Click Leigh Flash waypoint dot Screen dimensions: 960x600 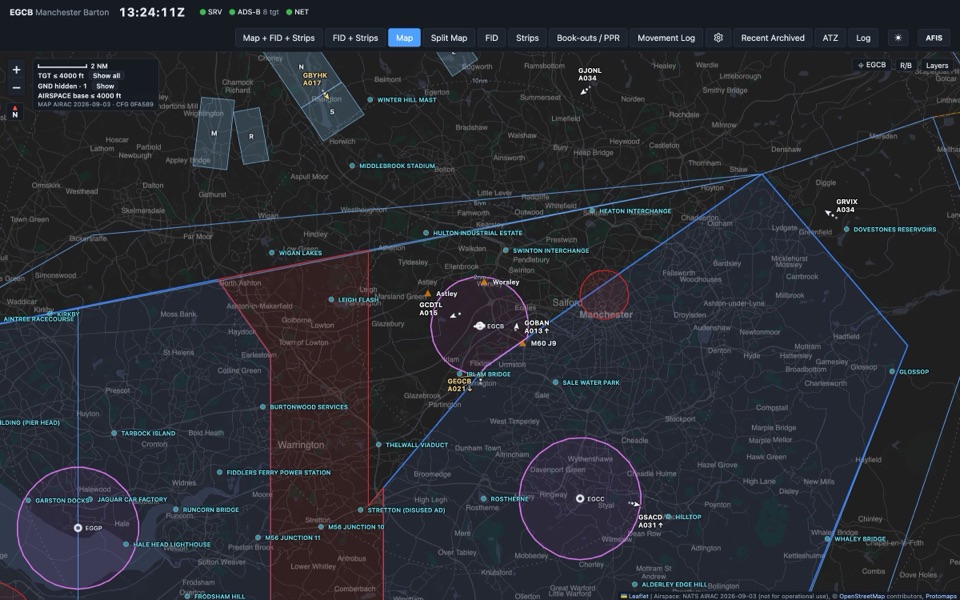(331, 300)
